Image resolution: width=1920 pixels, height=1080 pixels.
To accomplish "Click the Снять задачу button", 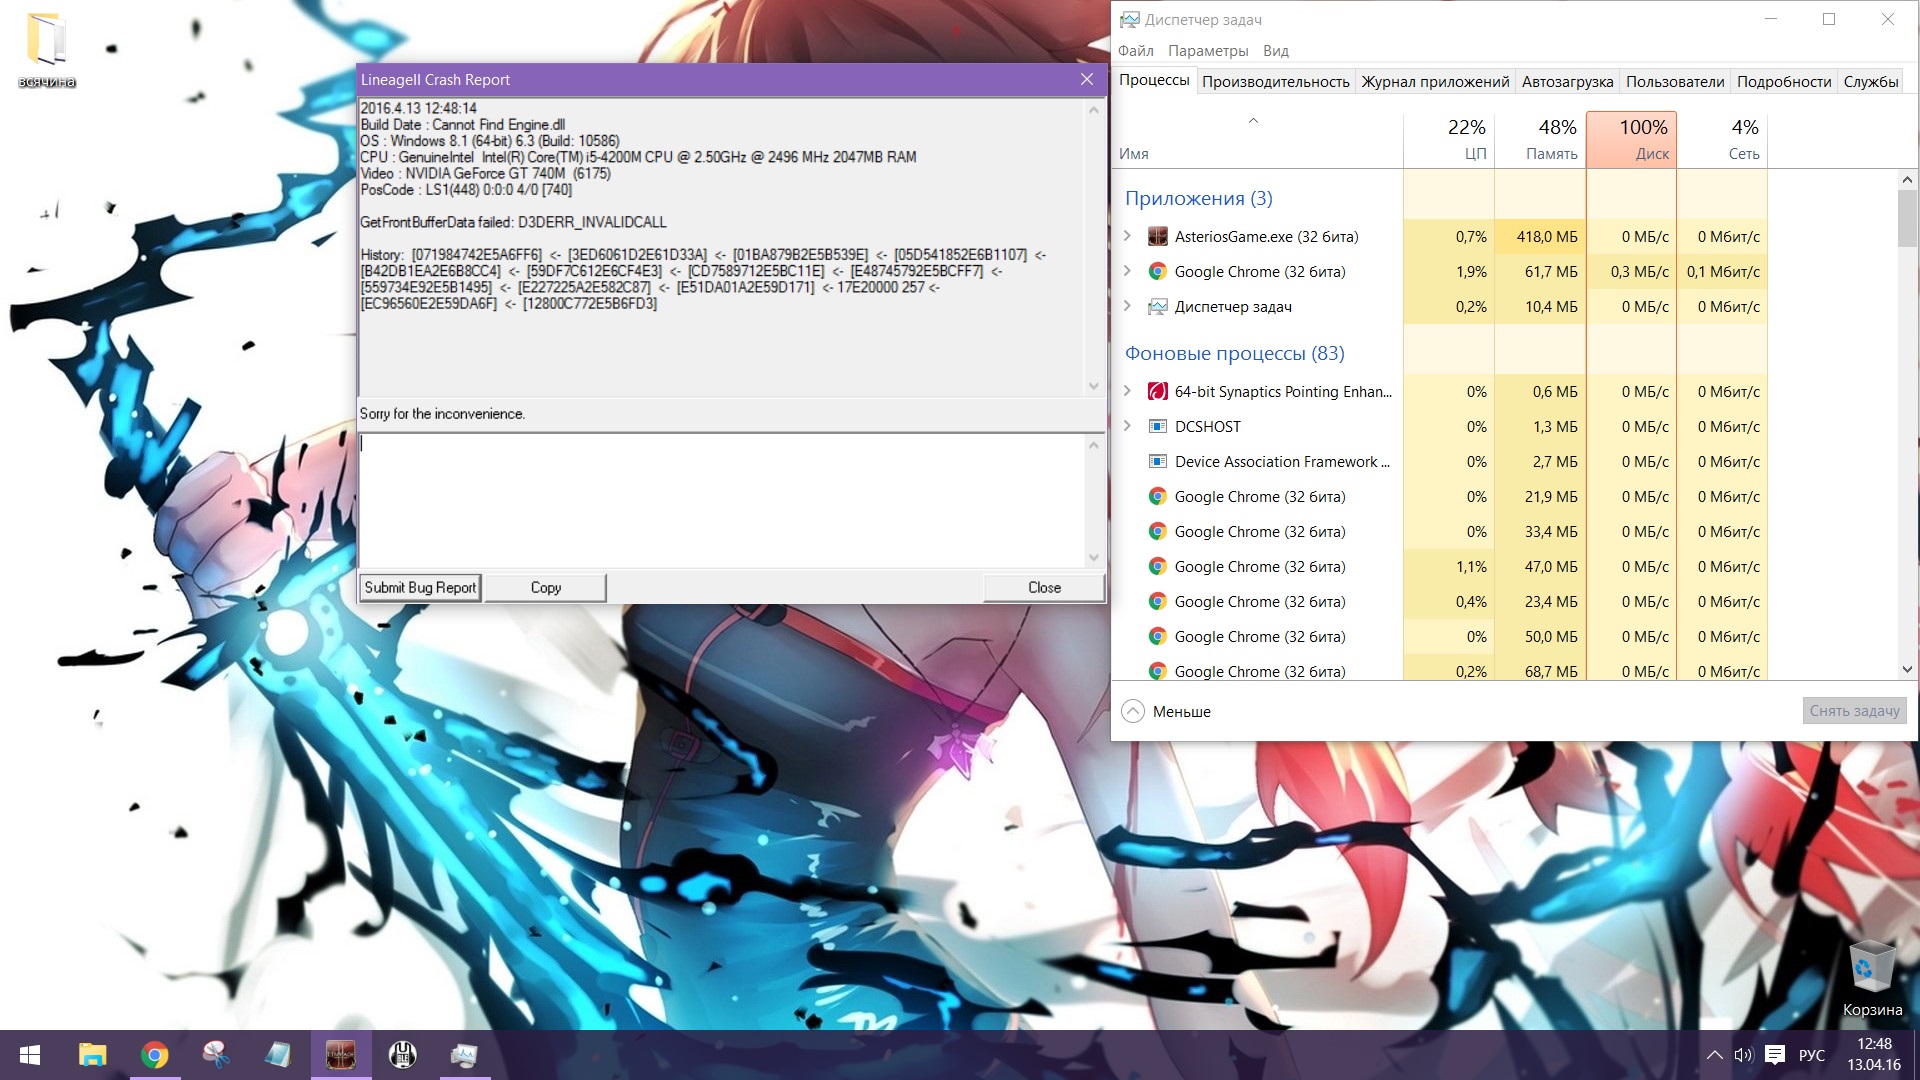I will point(1854,711).
